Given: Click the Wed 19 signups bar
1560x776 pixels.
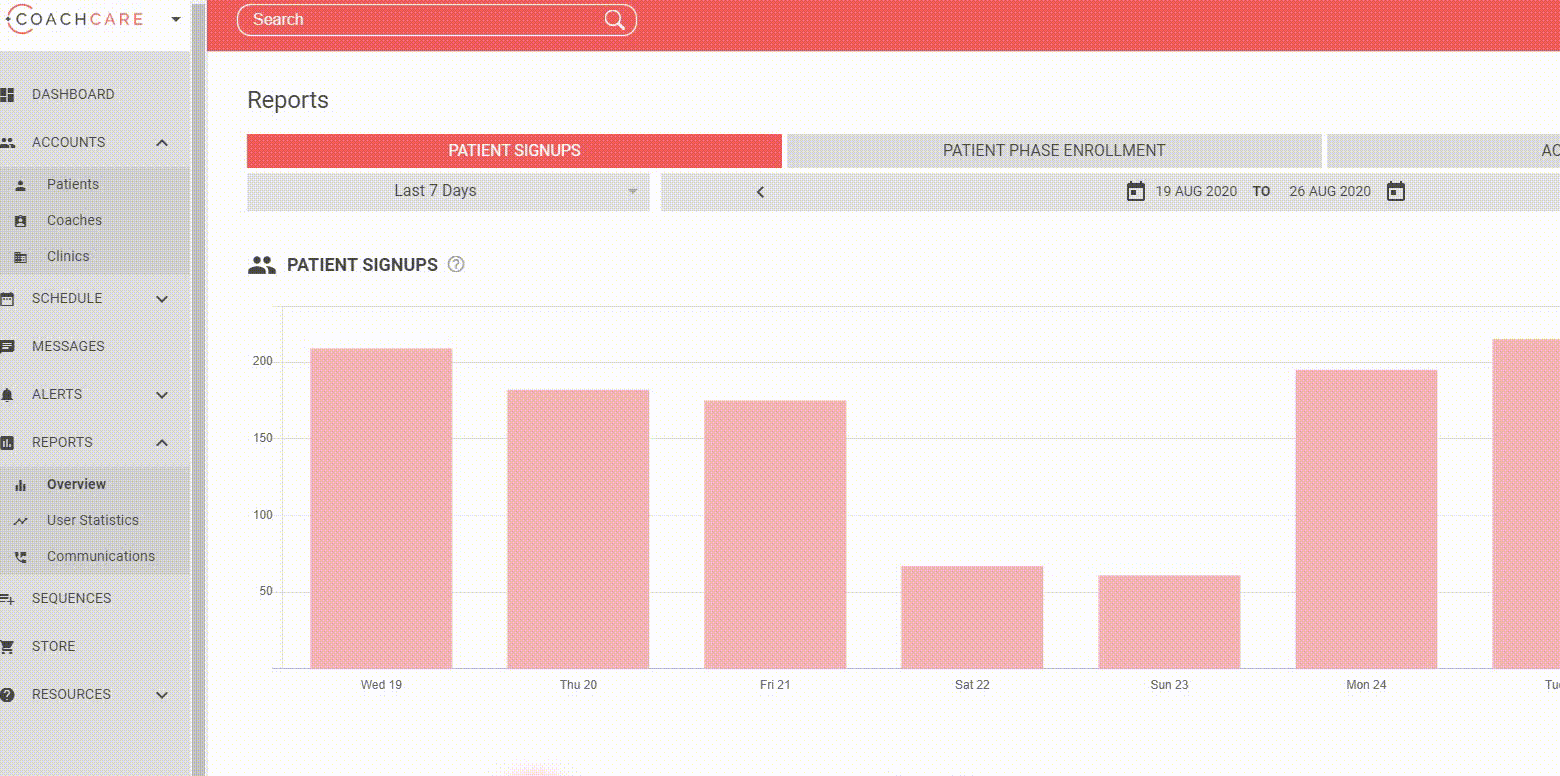Looking at the screenshot, I should (381, 508).
